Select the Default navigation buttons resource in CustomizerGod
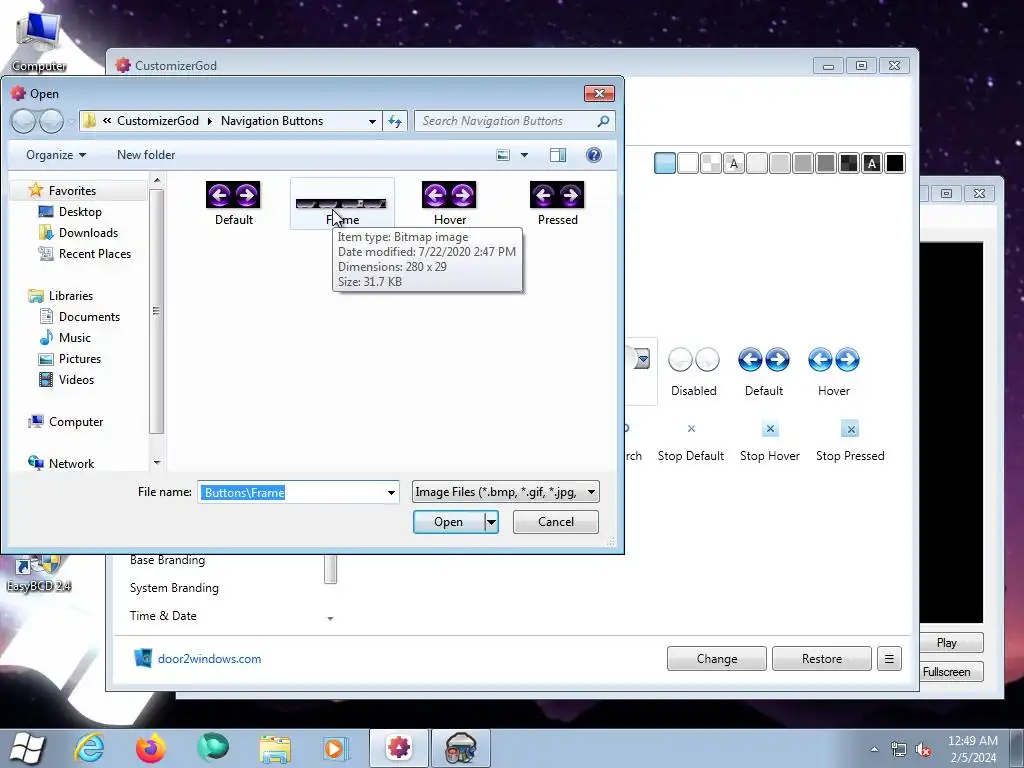Screen dimensions: 1024x768 click(x=763, y=371)
